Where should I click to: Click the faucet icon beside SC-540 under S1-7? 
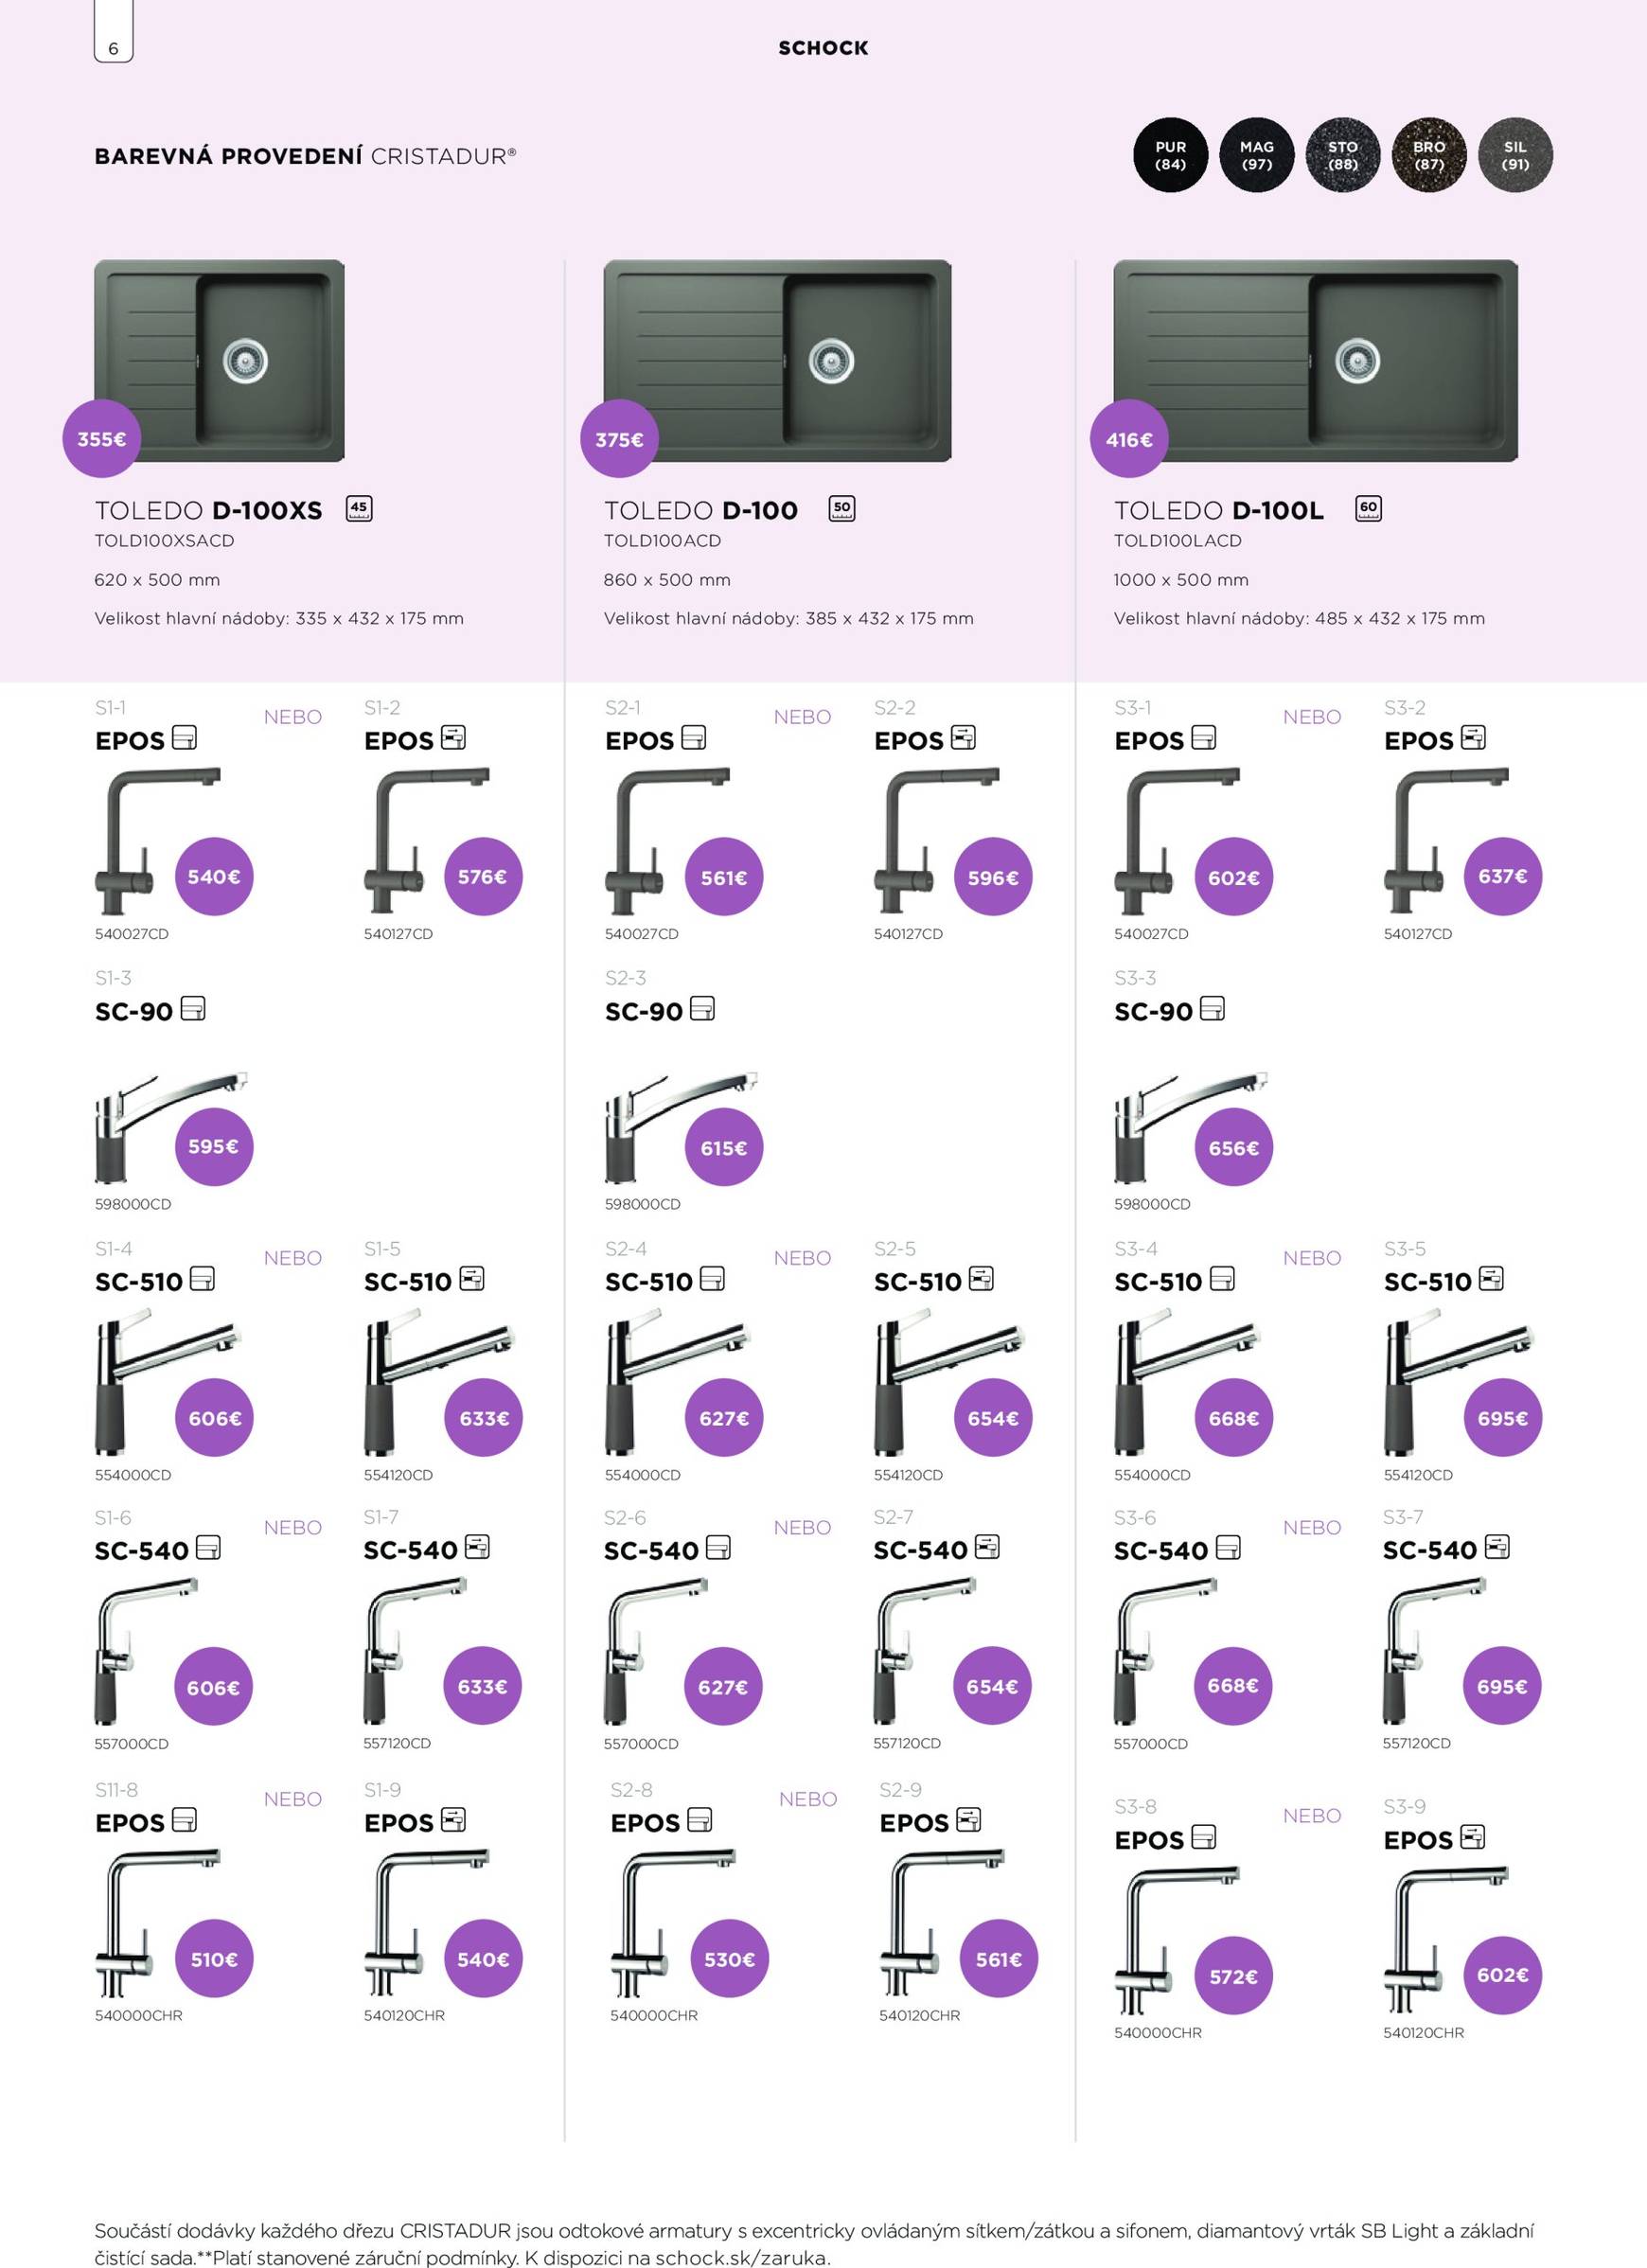click(477, 1548)
